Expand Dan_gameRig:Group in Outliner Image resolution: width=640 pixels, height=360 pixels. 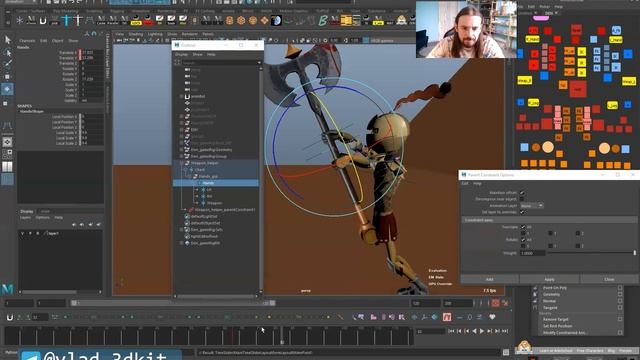182,156
